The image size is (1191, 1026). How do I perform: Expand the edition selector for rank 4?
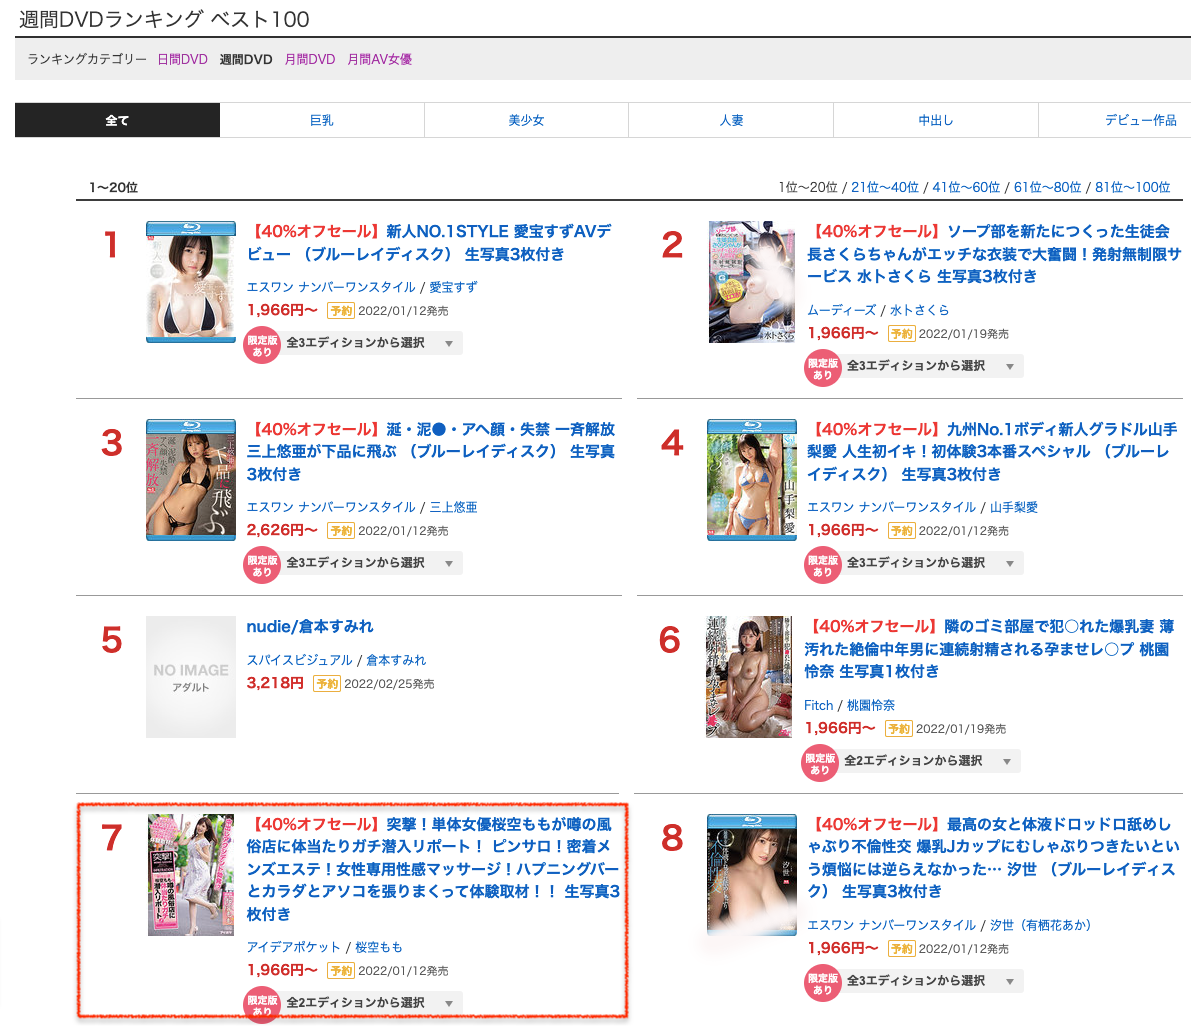click(932, 564)
